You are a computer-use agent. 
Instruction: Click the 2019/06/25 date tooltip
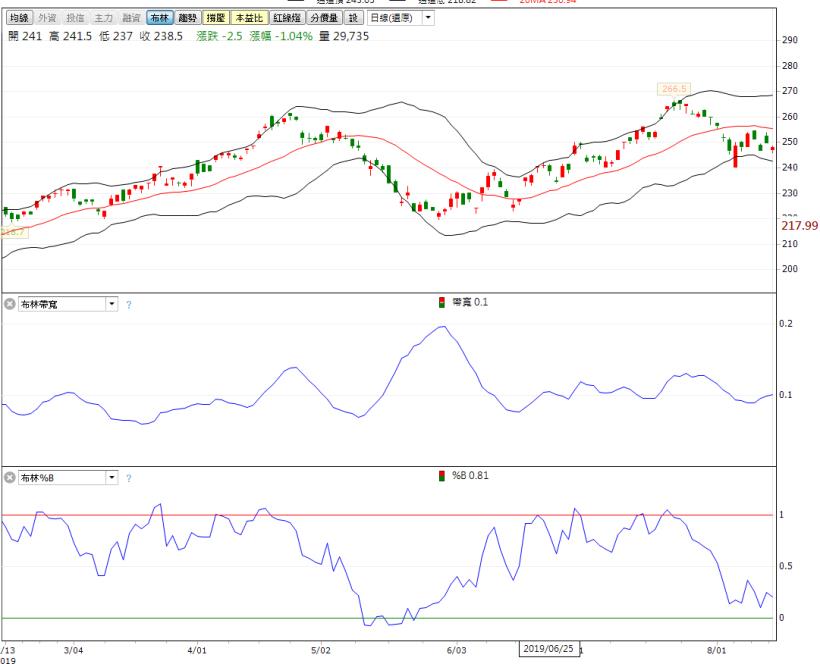click(x=549, y=648)
